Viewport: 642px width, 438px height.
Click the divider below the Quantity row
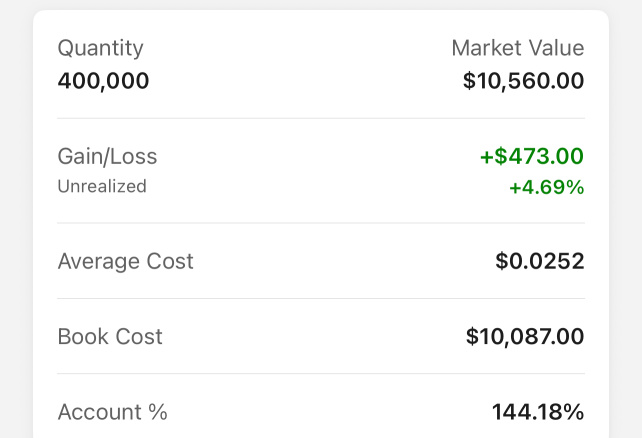321,118
